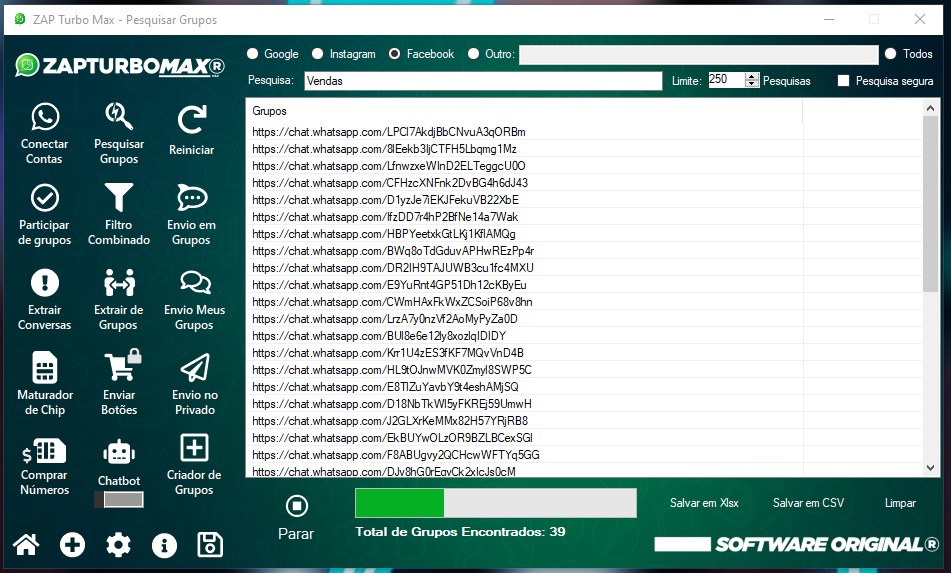Click the Pesquisar Grupos magnifier icon
951x573 pixels.
[119, 119]
